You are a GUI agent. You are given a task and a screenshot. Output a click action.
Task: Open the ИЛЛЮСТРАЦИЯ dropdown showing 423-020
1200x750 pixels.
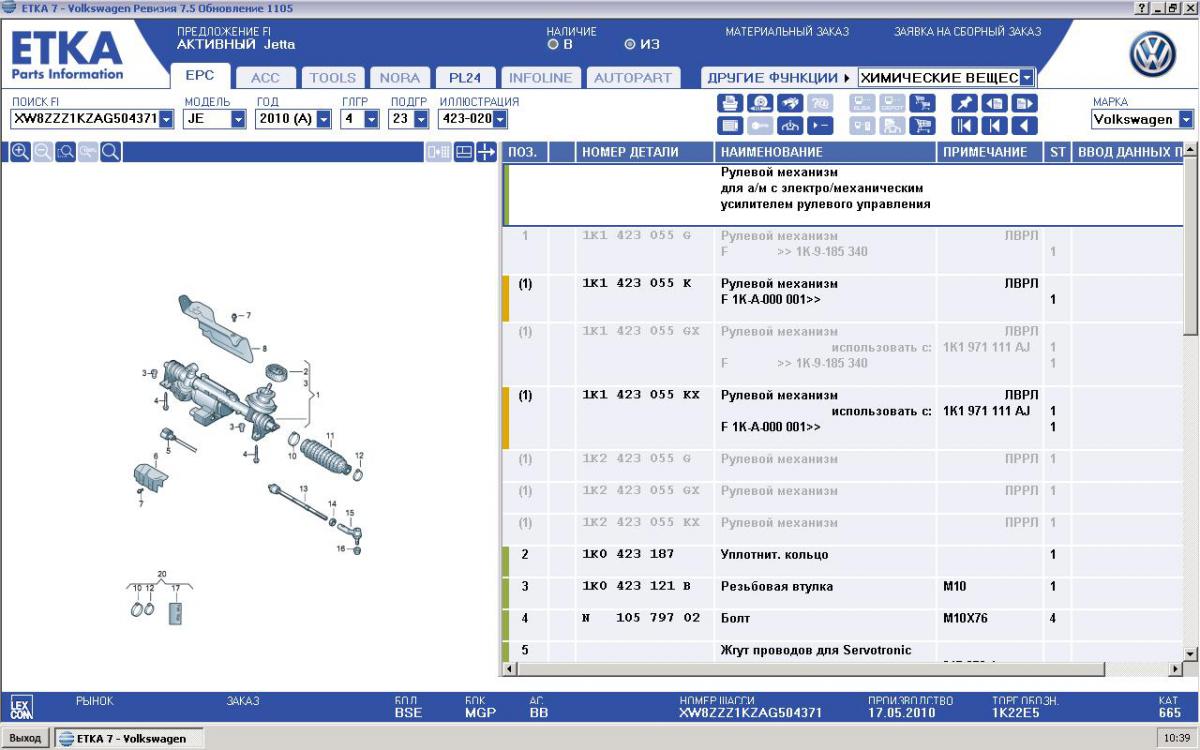(500, 119)
